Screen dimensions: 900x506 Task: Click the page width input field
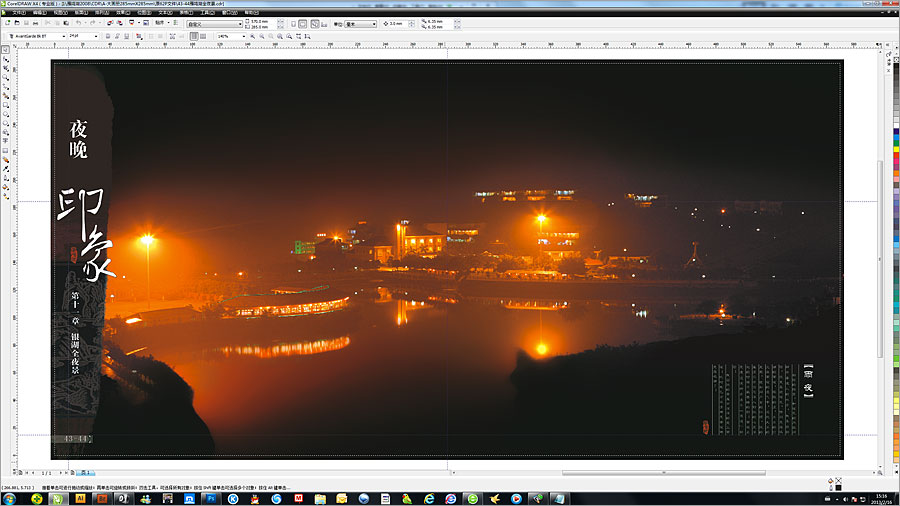tap(260, 20)
